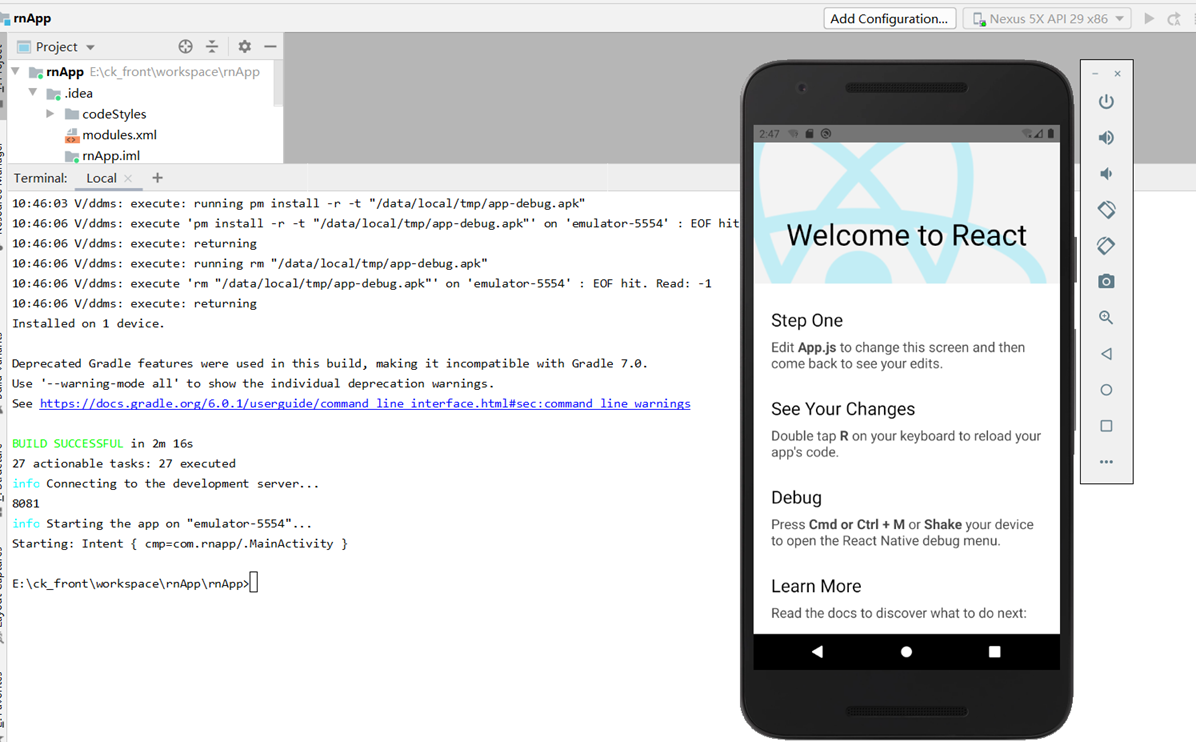Add new terminal tab with plus icon
The width and height of the screenshot is (1196, 742).
tap(157, 178)
